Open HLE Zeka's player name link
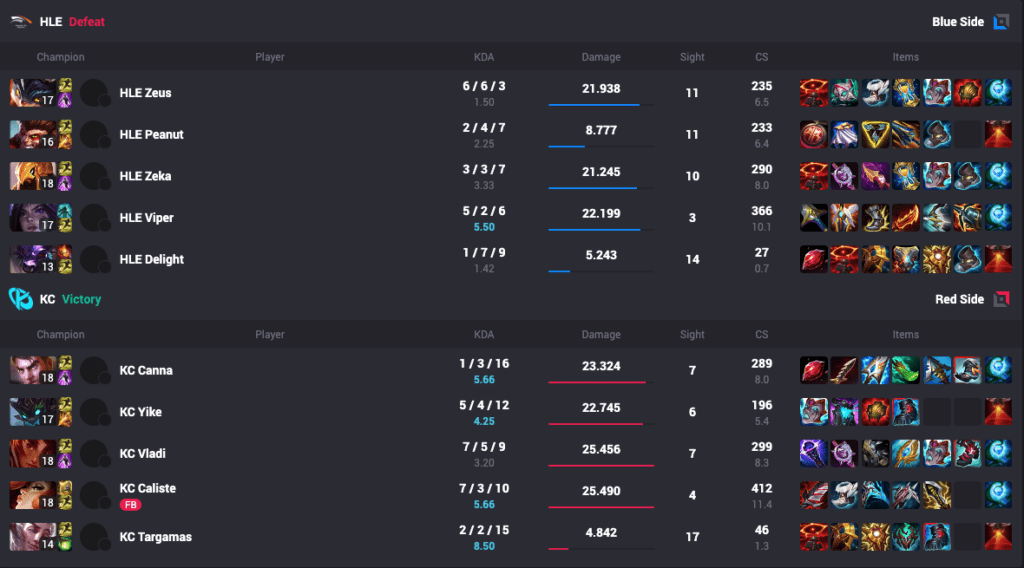The height and width of the screenshot is (568, 1024). (145, 176)
